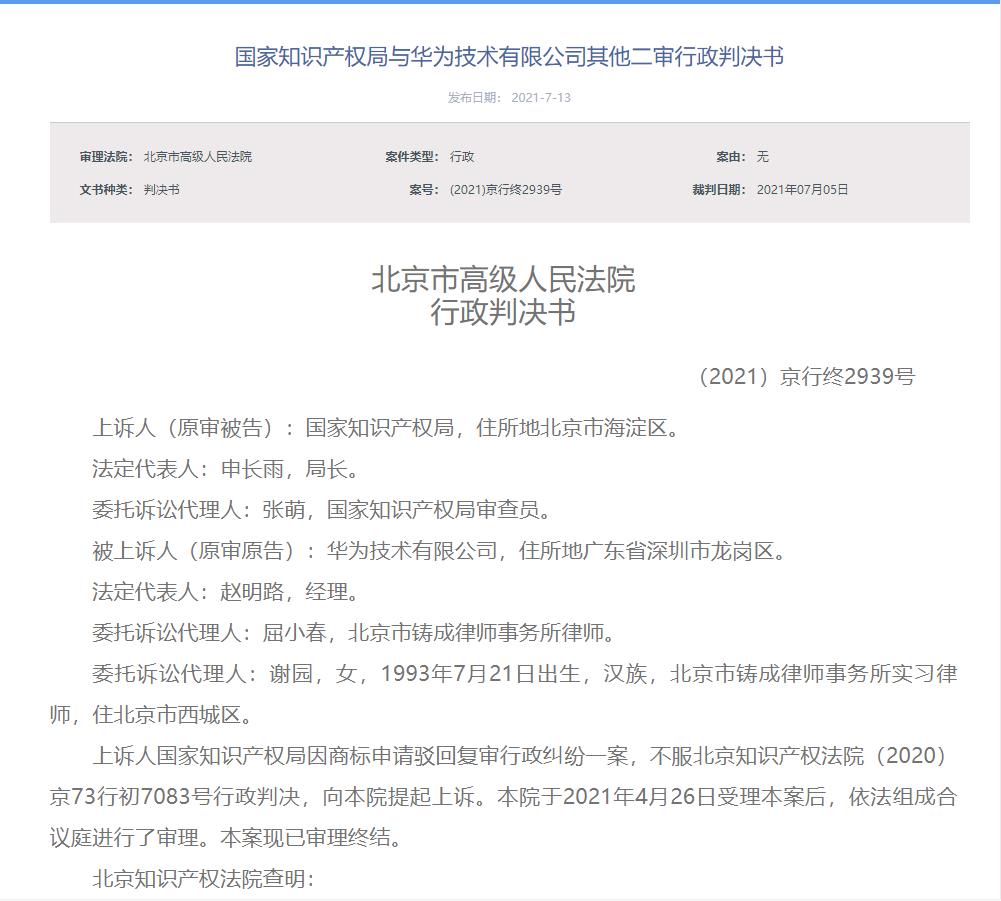Screen dimensions: 1001x901
Task: Click the line starting 被上诉人（原审原告）
Action: 439,550
